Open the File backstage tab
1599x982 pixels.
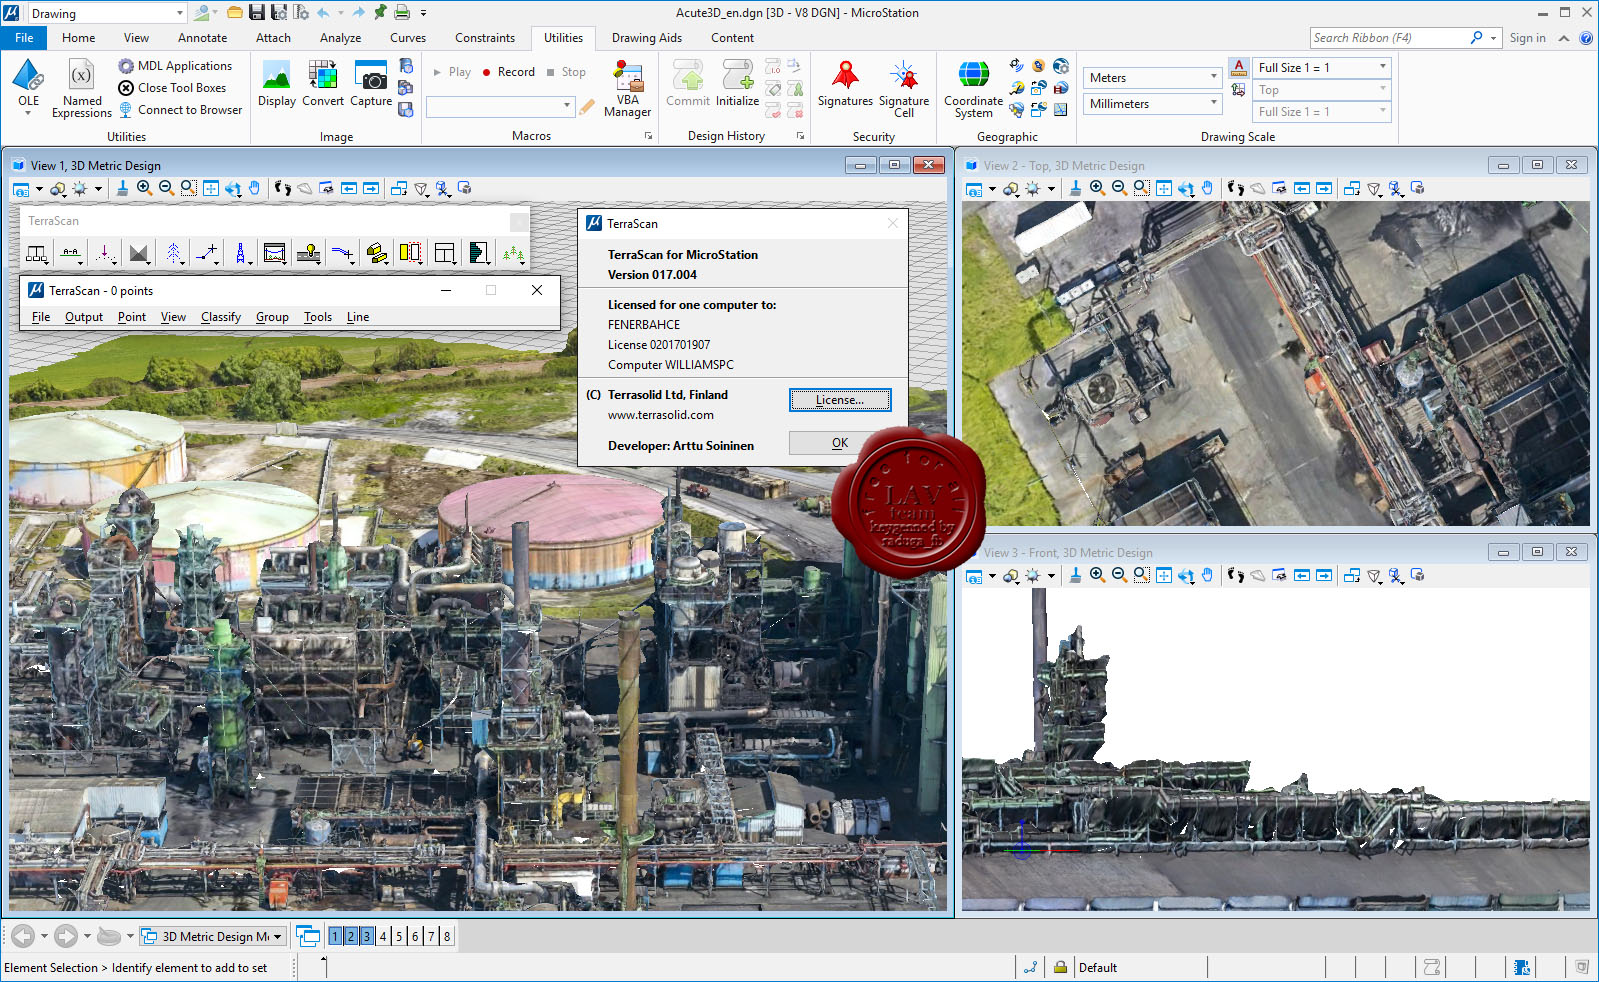pyautogui.click(x=24, y=38)
